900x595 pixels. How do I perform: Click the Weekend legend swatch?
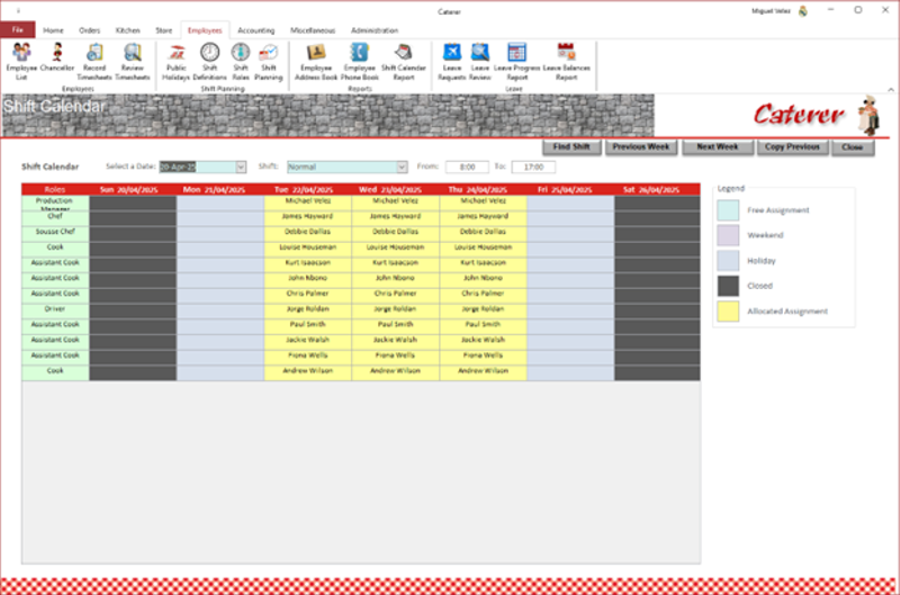728,235
